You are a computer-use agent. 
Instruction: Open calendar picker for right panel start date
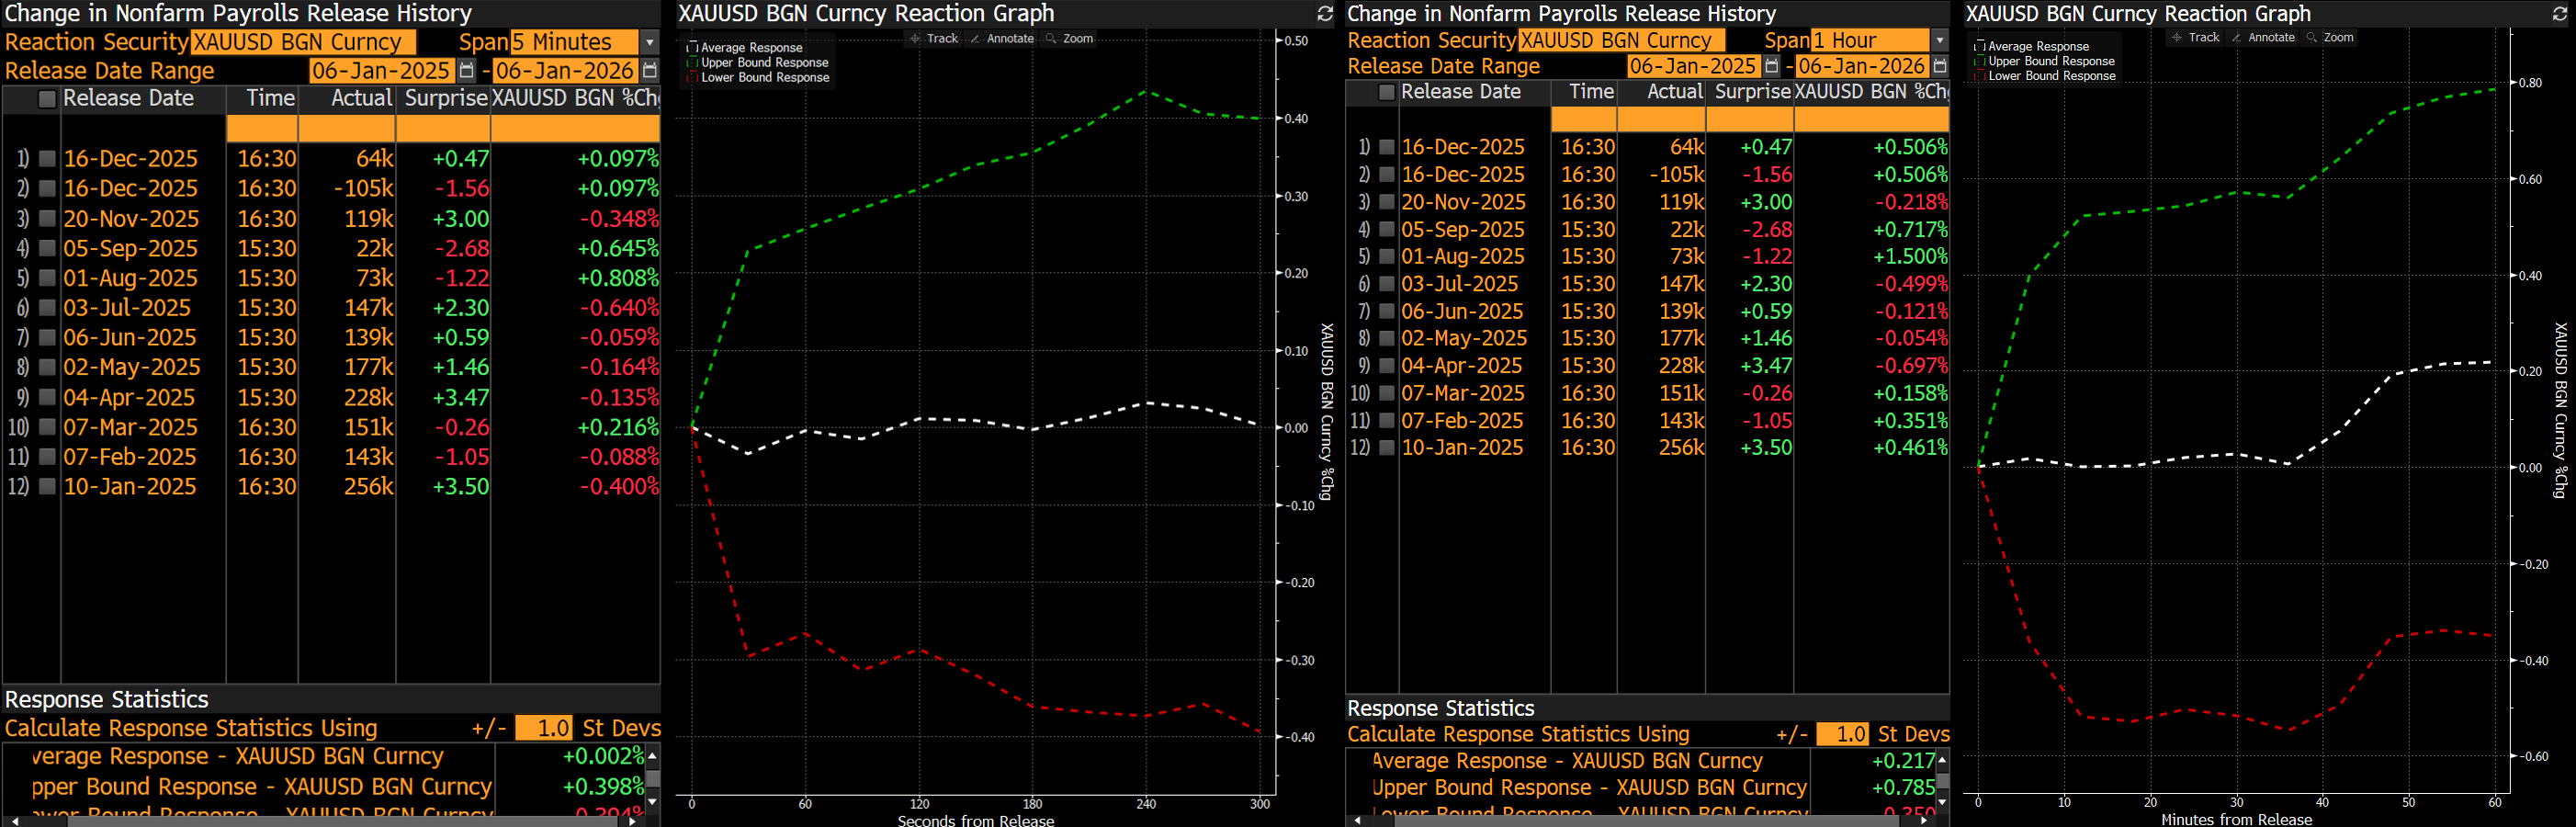click(1771, 66)
